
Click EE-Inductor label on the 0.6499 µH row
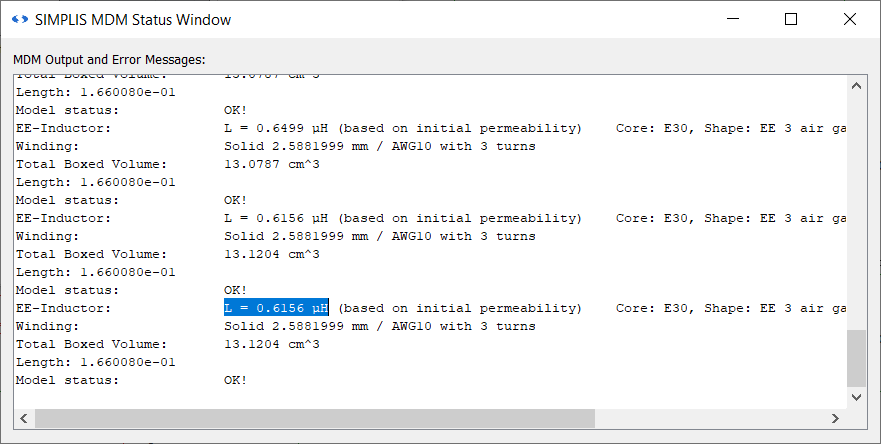[64, 128]
